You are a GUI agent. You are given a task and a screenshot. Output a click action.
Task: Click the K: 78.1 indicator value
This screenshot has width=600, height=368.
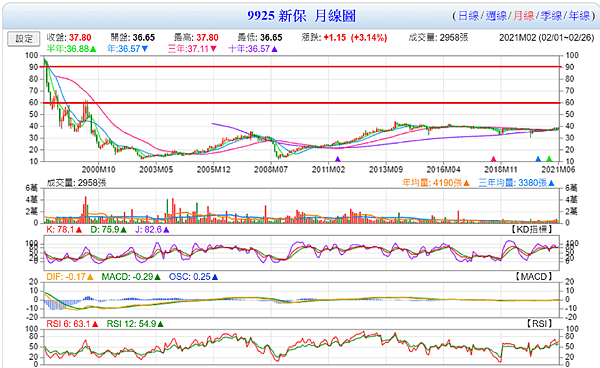coord(64,230)
